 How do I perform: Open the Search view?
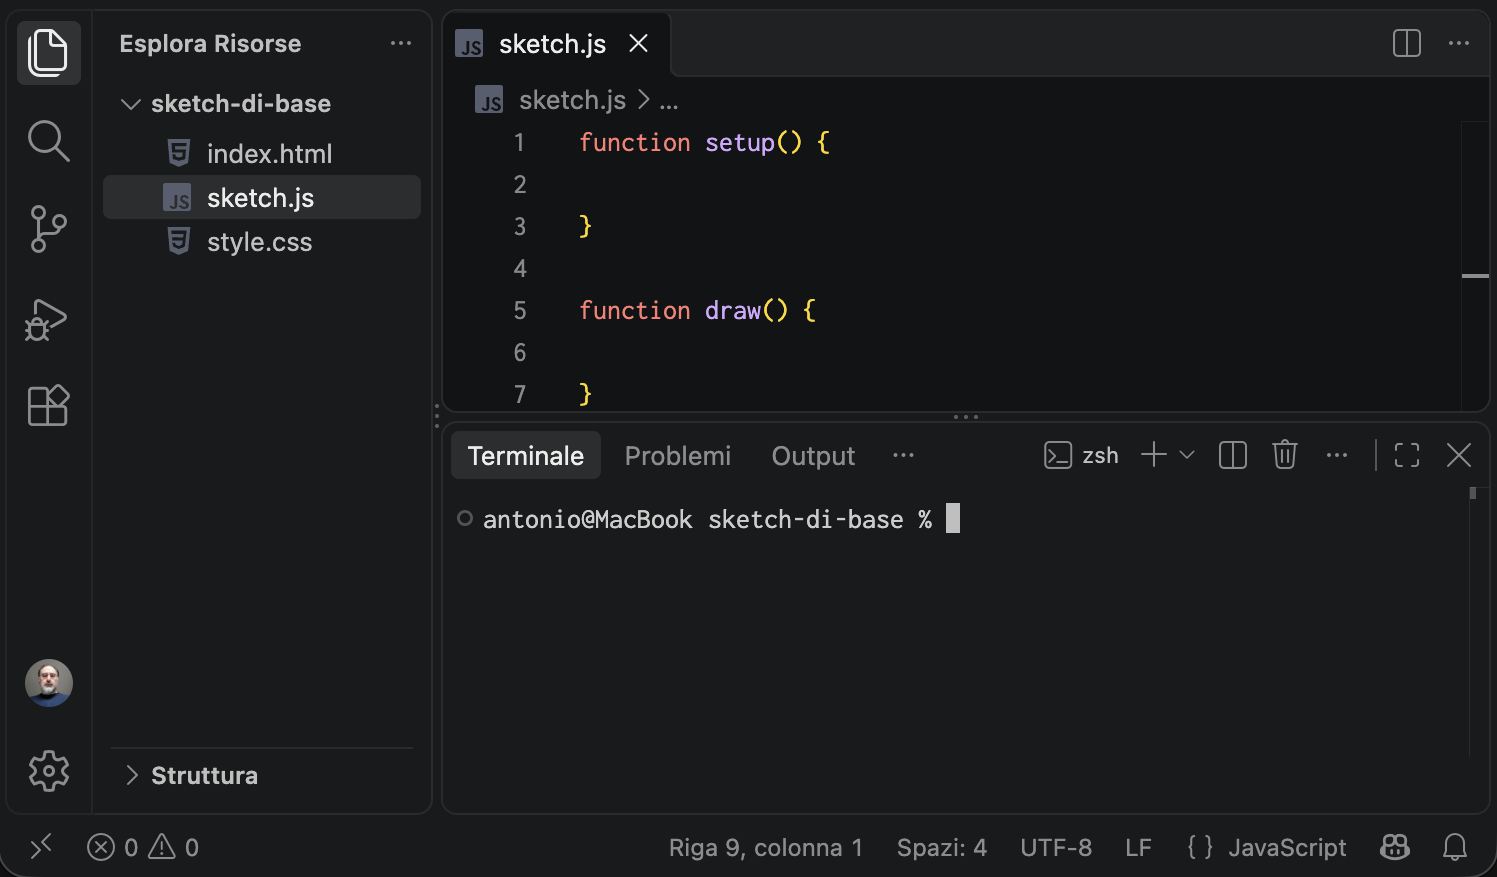pos(49,141)
